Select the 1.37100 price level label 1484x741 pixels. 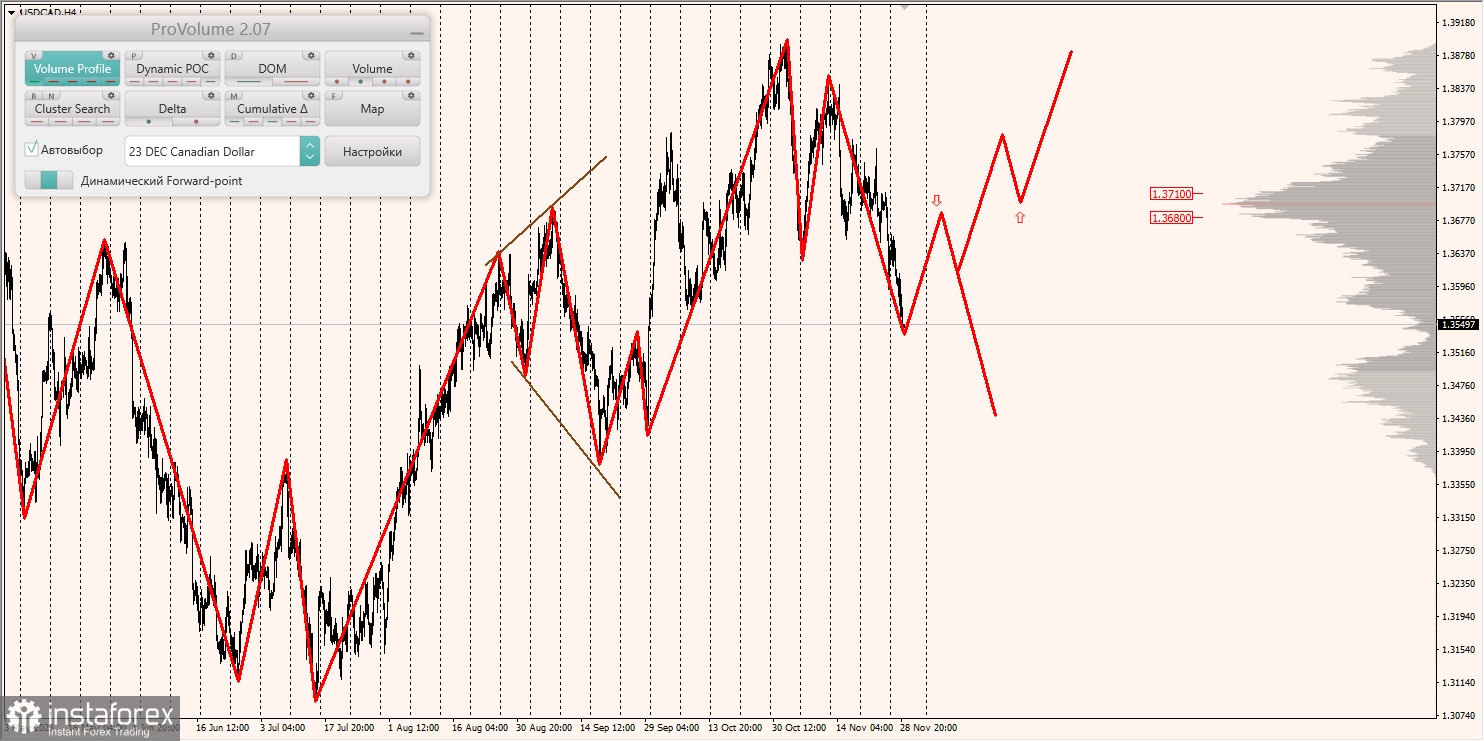point(1171,194)
